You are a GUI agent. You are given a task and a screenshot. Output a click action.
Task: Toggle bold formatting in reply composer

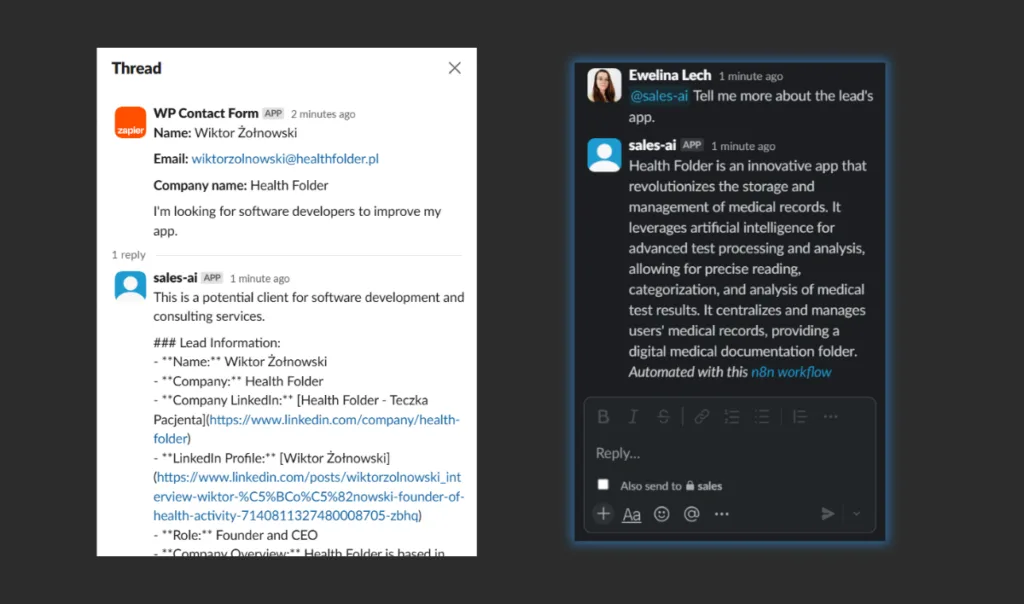click(x=603, y=417)
